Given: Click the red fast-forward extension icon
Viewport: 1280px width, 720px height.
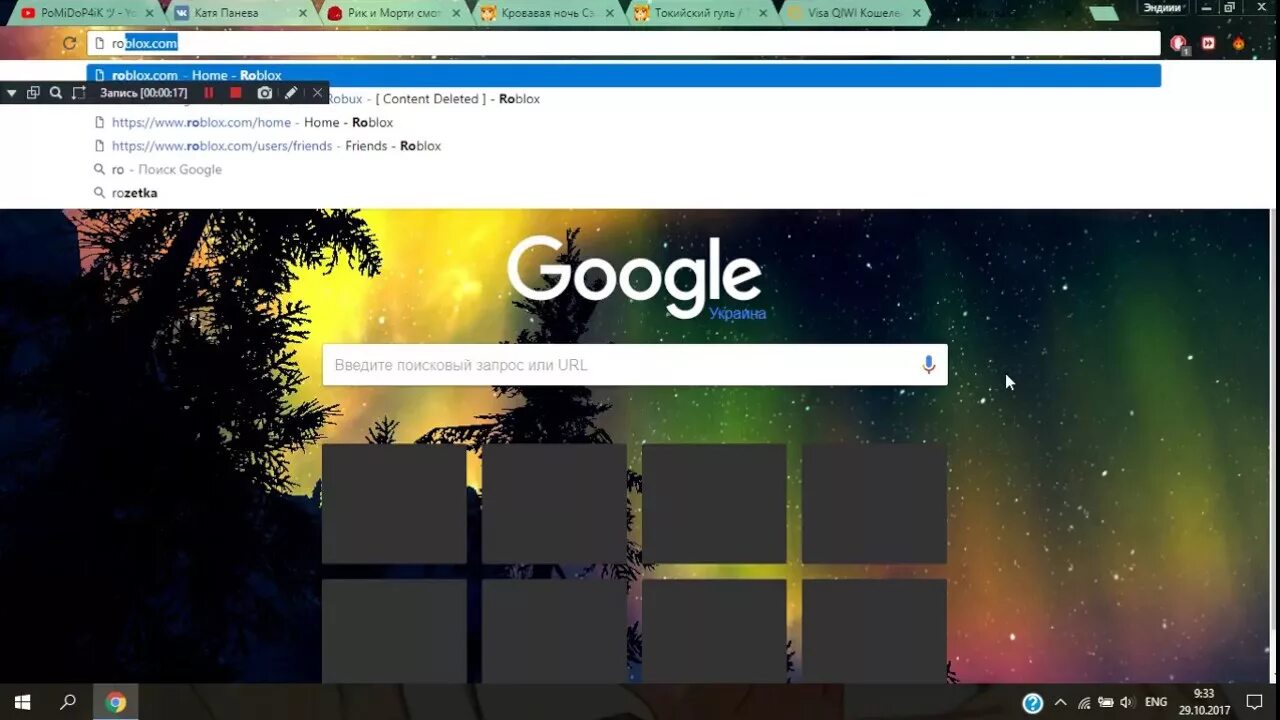Looking at the screenshot, I should coord(1209,43).
